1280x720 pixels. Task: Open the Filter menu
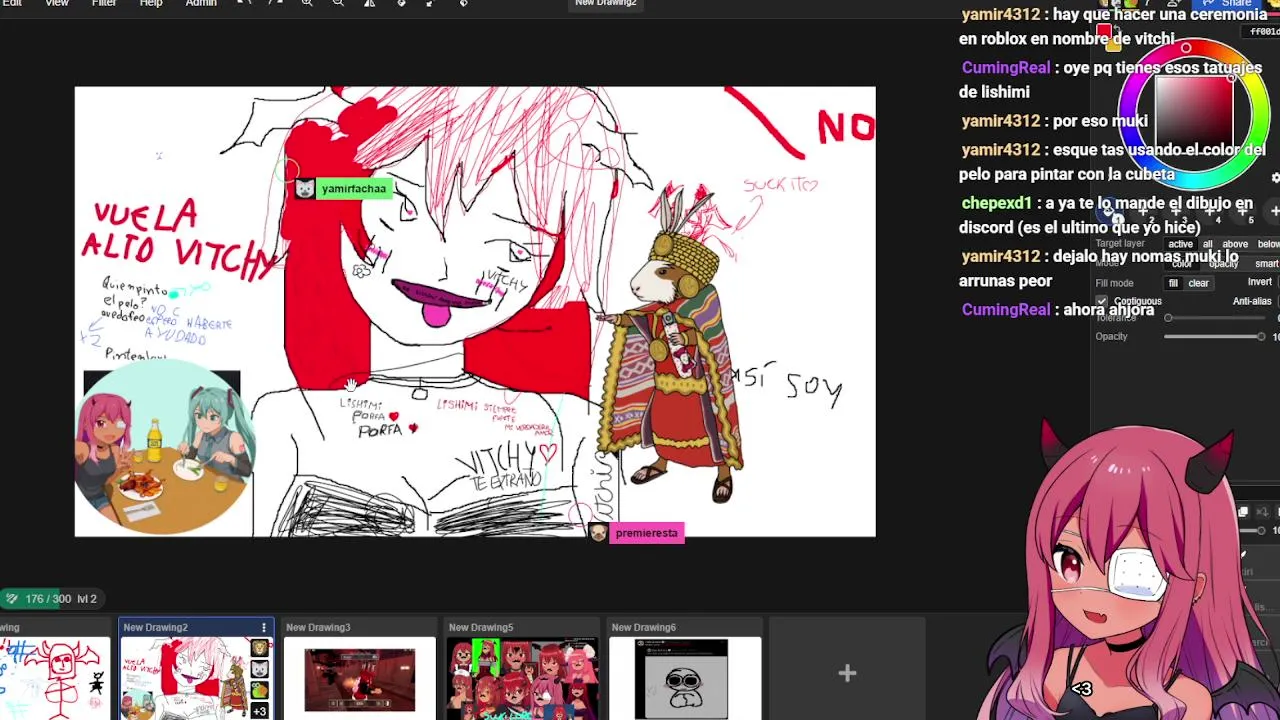pyautogui.click(x=104, y=3)
